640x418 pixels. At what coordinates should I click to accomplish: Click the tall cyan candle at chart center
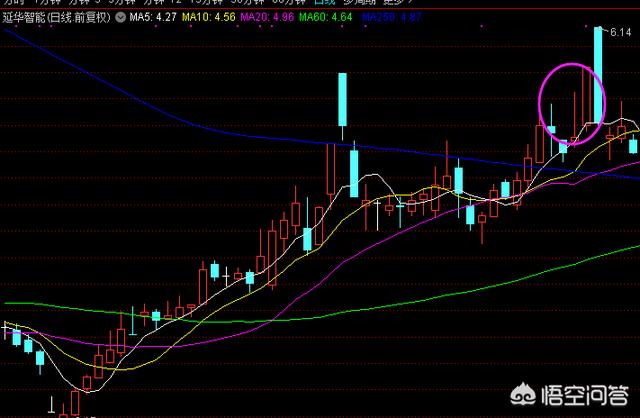click(x=342, y=100)
